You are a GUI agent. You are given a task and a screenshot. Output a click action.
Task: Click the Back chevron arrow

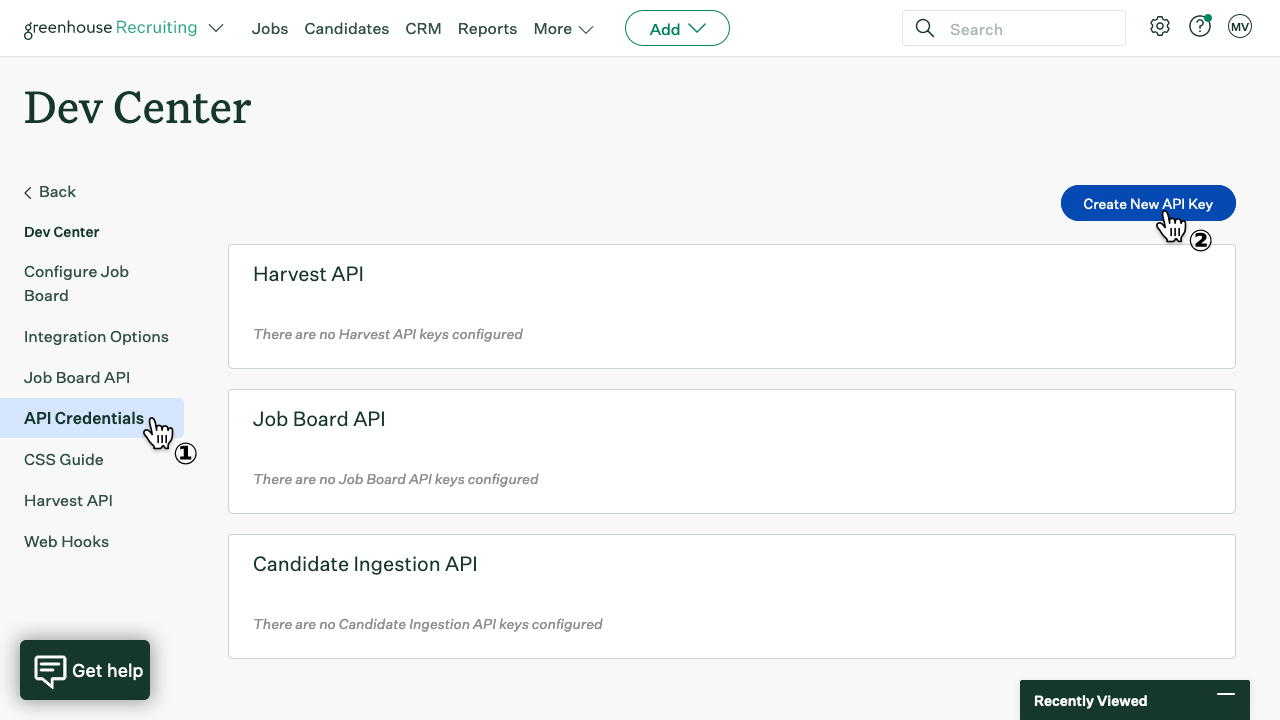coord(28,192)
